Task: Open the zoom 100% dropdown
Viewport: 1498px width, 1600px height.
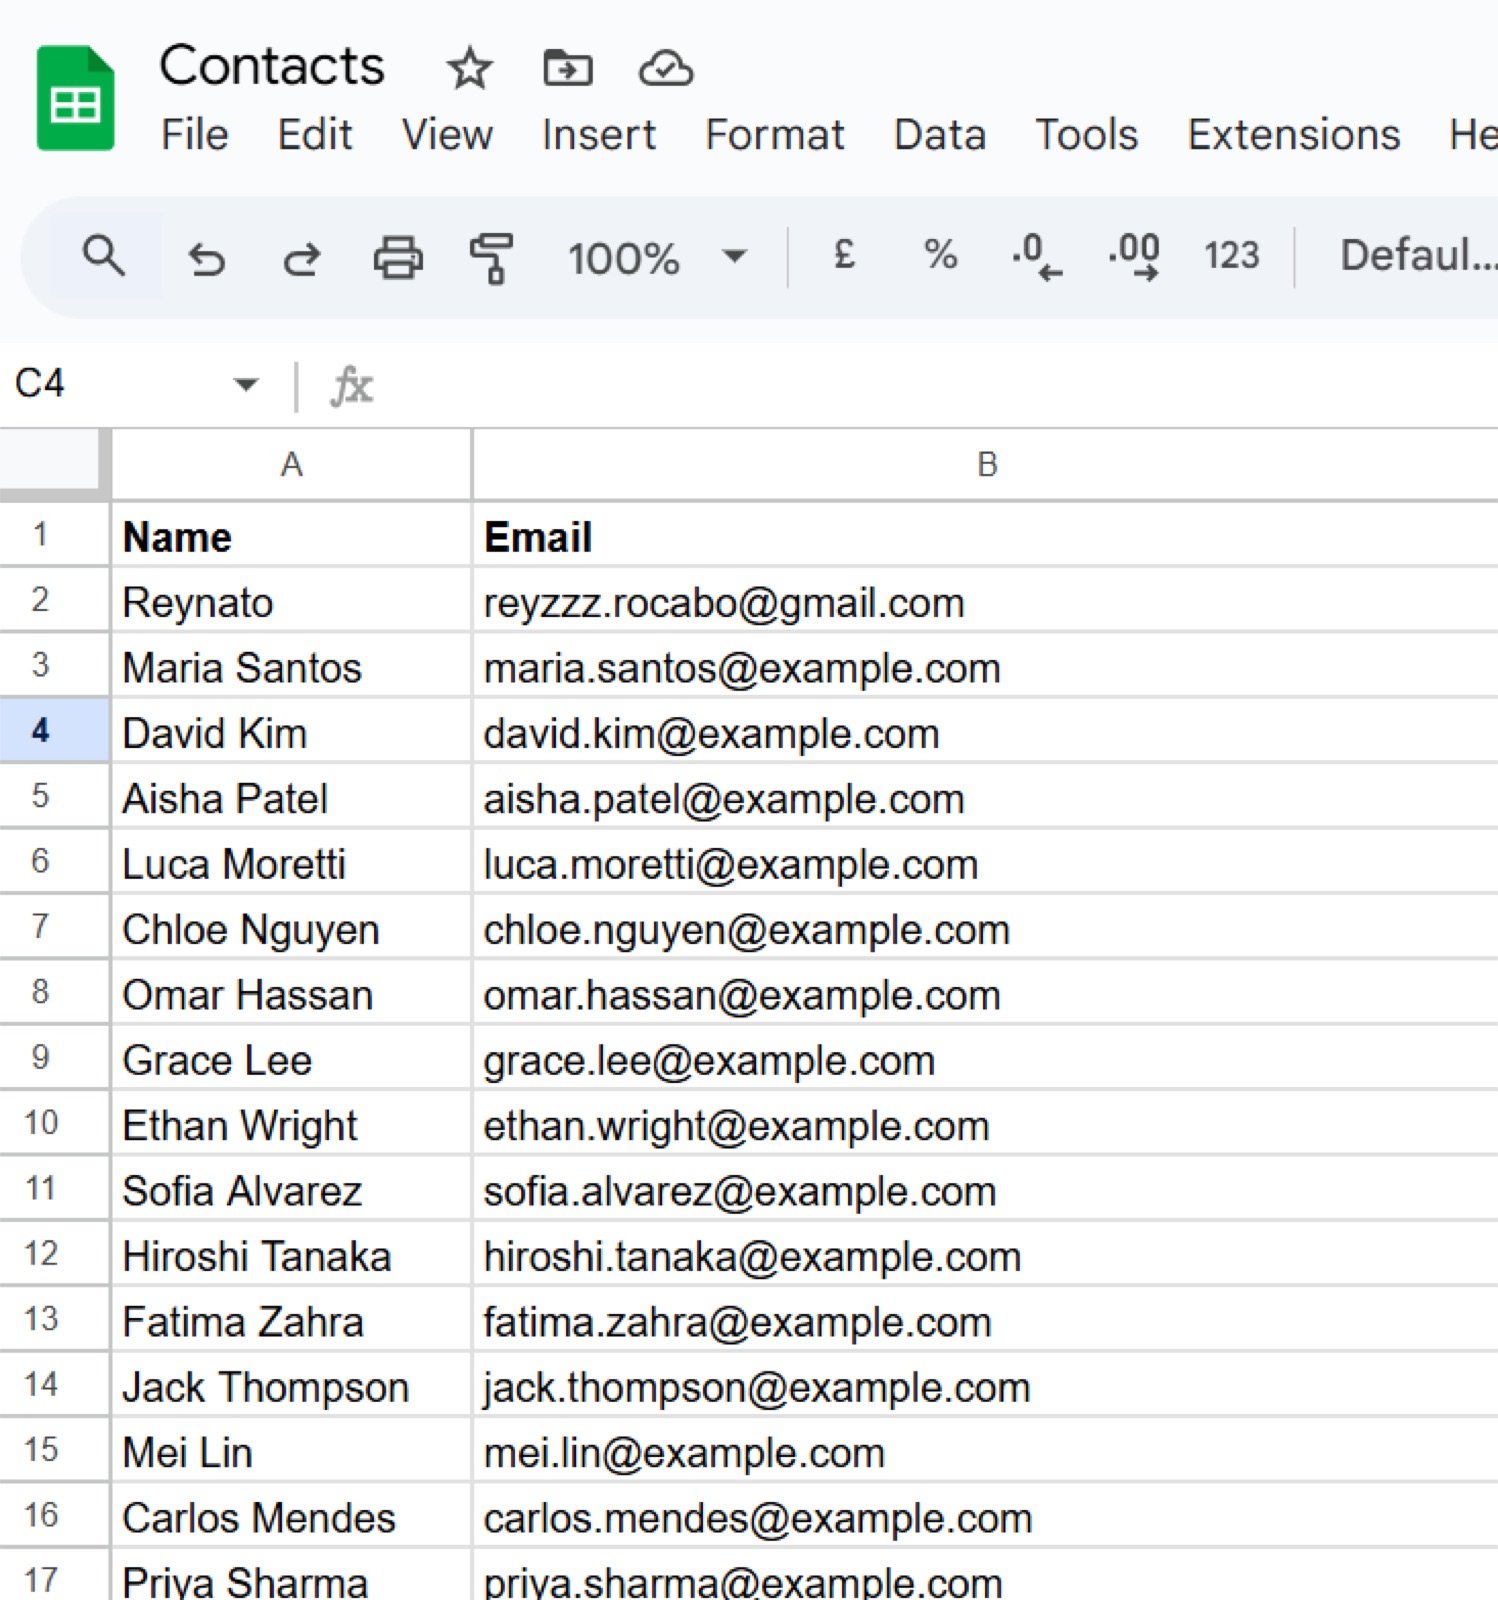Action: [x=657, y=258]
